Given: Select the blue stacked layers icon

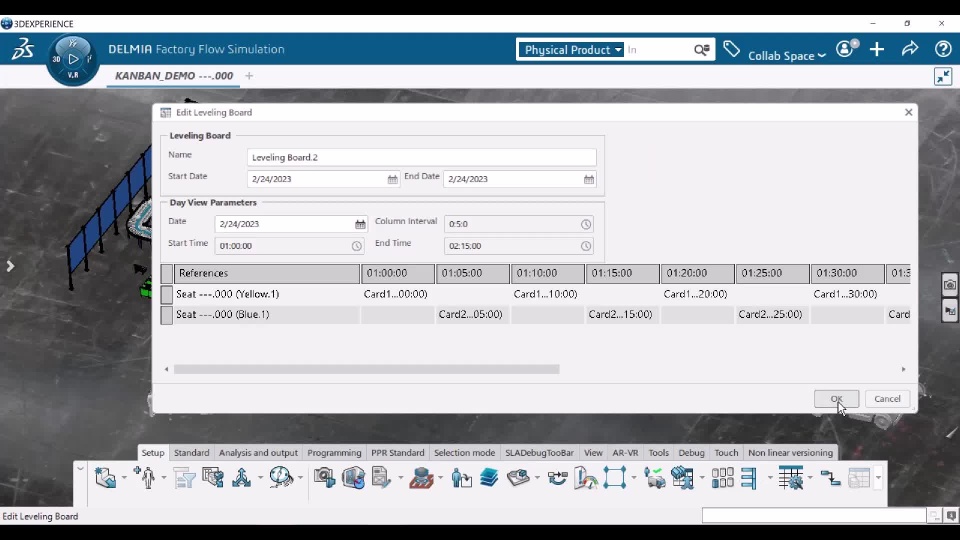Looking at the screenshot, I should [x=489, y=478].
